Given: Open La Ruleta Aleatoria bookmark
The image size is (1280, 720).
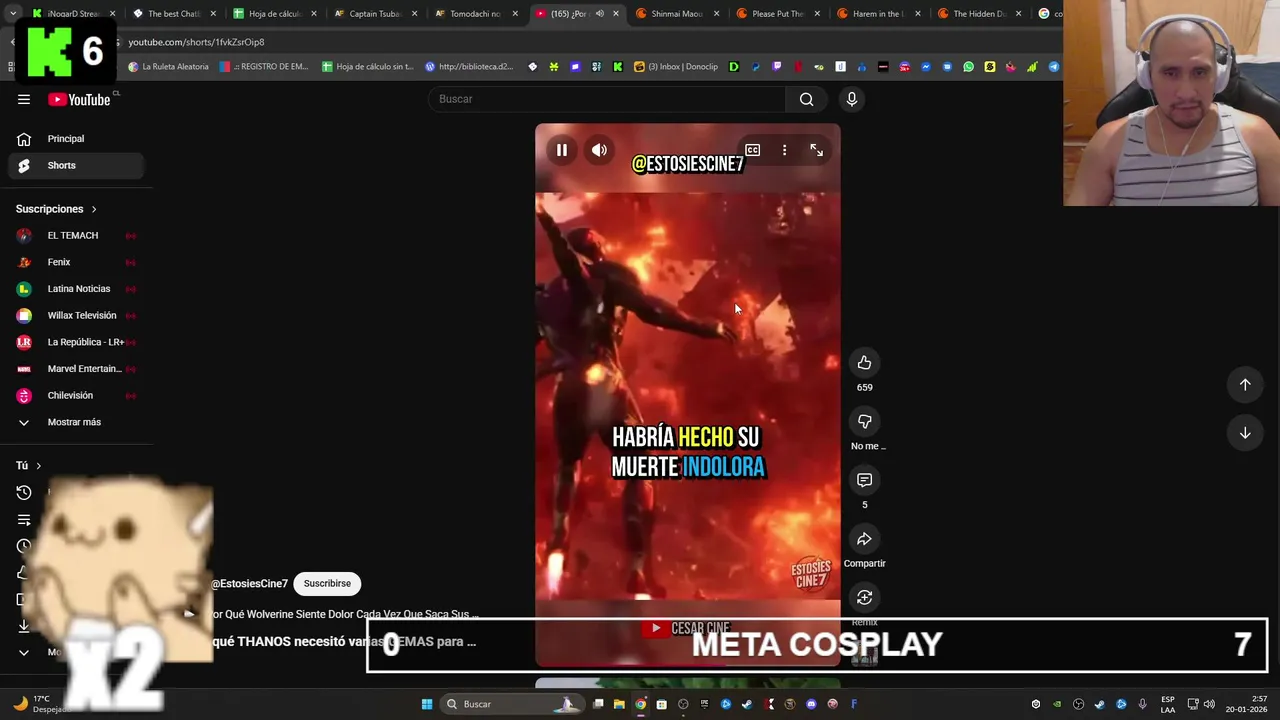Looking at the screenshot, I should coord(169,67).
